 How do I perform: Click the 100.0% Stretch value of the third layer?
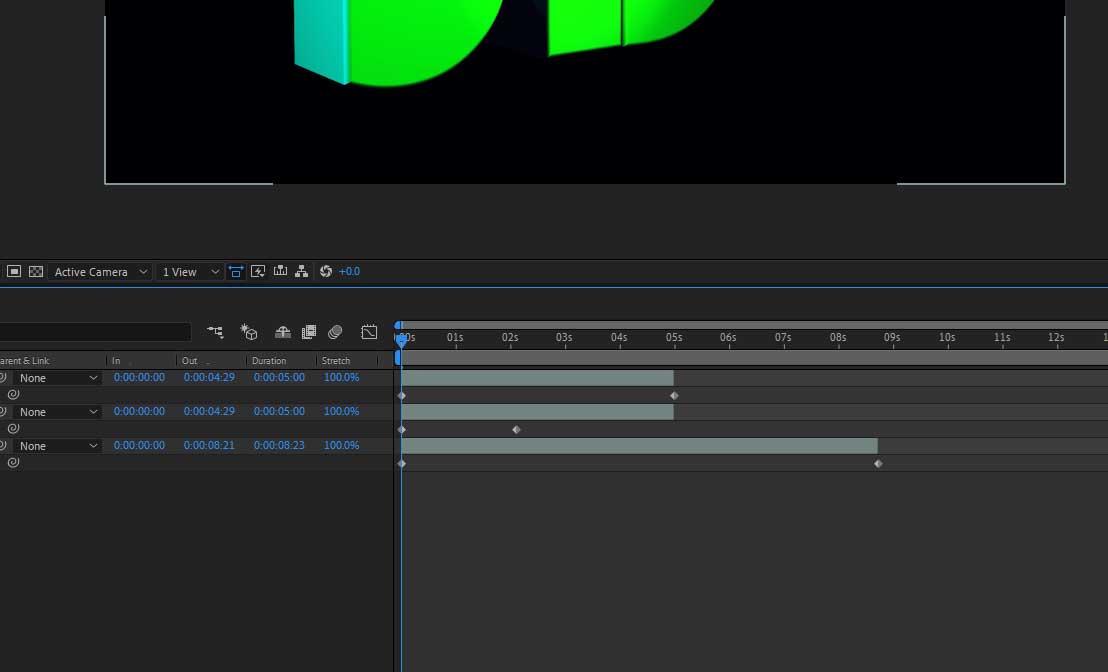(x=341, y=445)
